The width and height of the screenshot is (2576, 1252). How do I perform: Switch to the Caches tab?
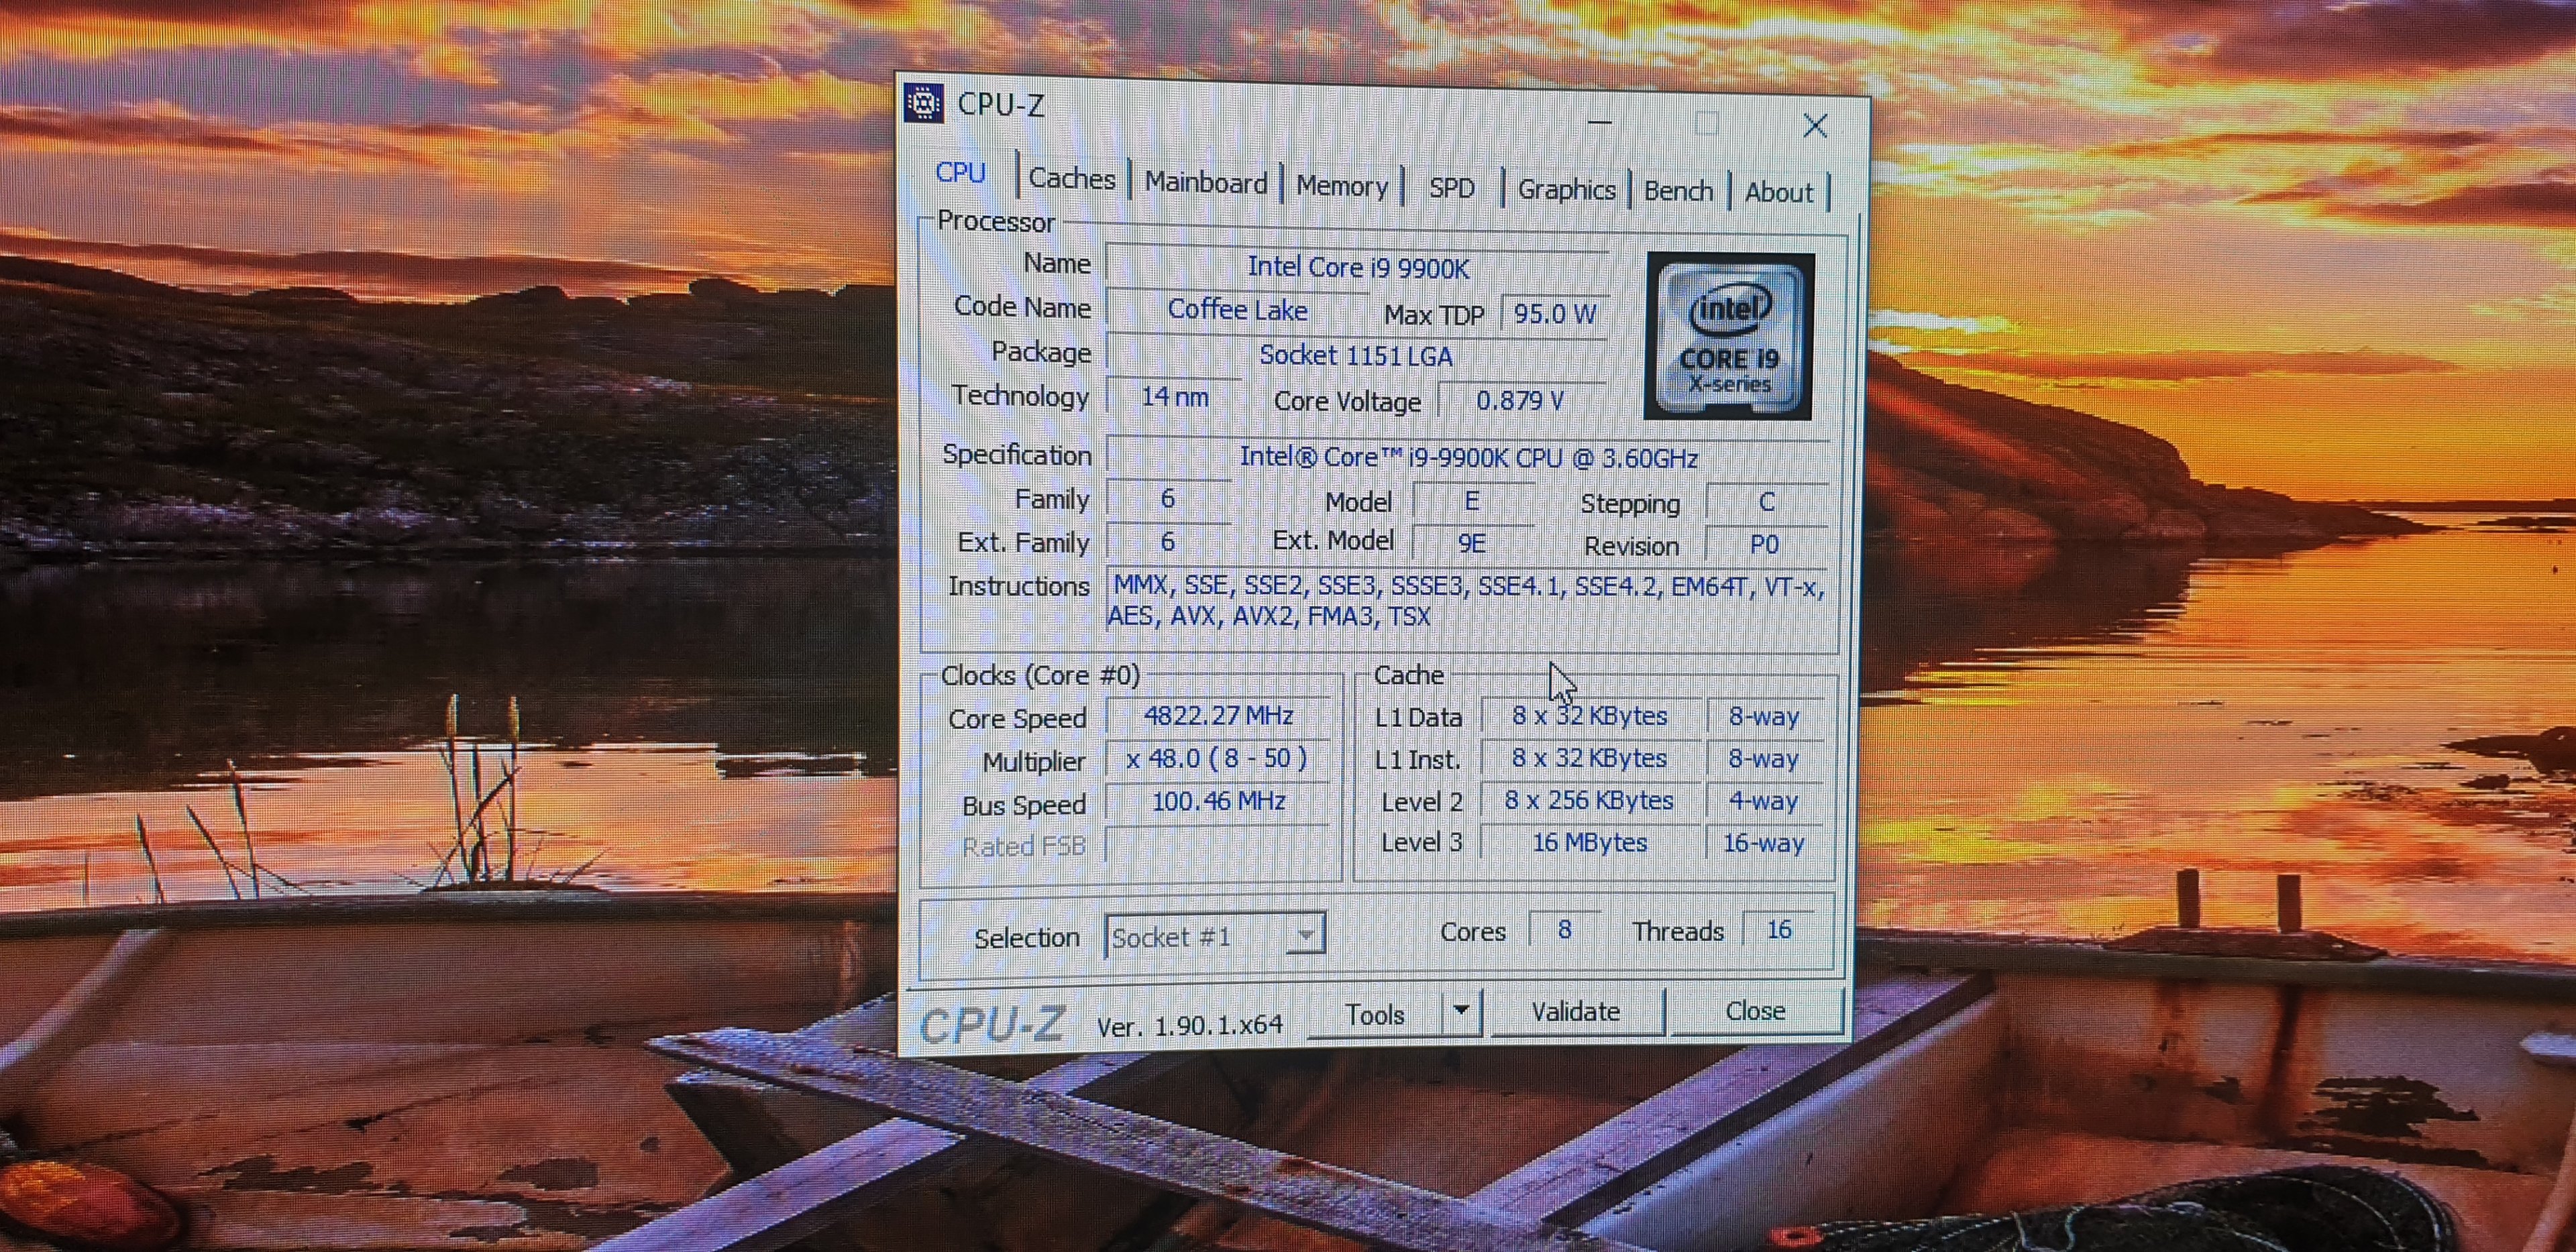tap(1071, 179)
